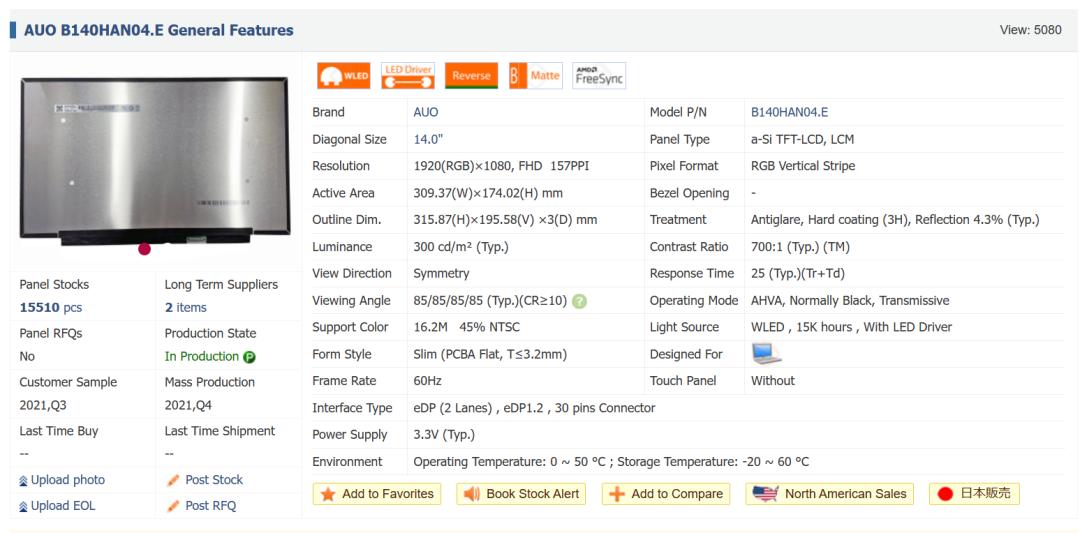Screen dimensions: 1080x533
Task: Click the US flag icon for North American Sales
Action: point(765,494)
